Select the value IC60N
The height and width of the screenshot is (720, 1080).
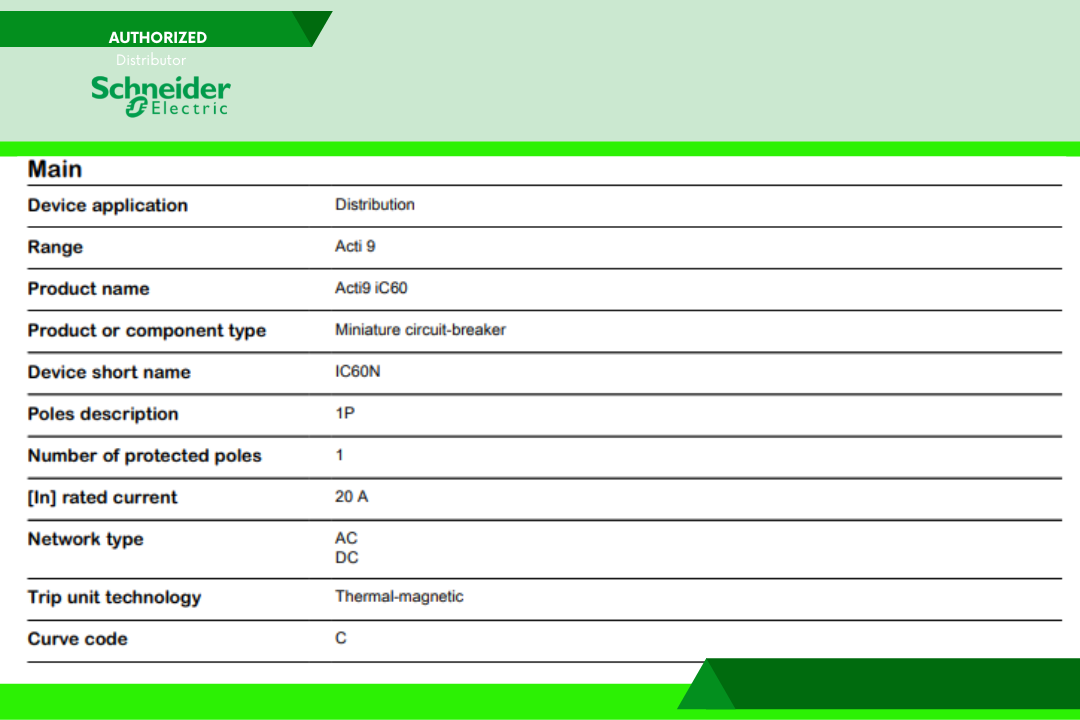click(x=357, y=371)
